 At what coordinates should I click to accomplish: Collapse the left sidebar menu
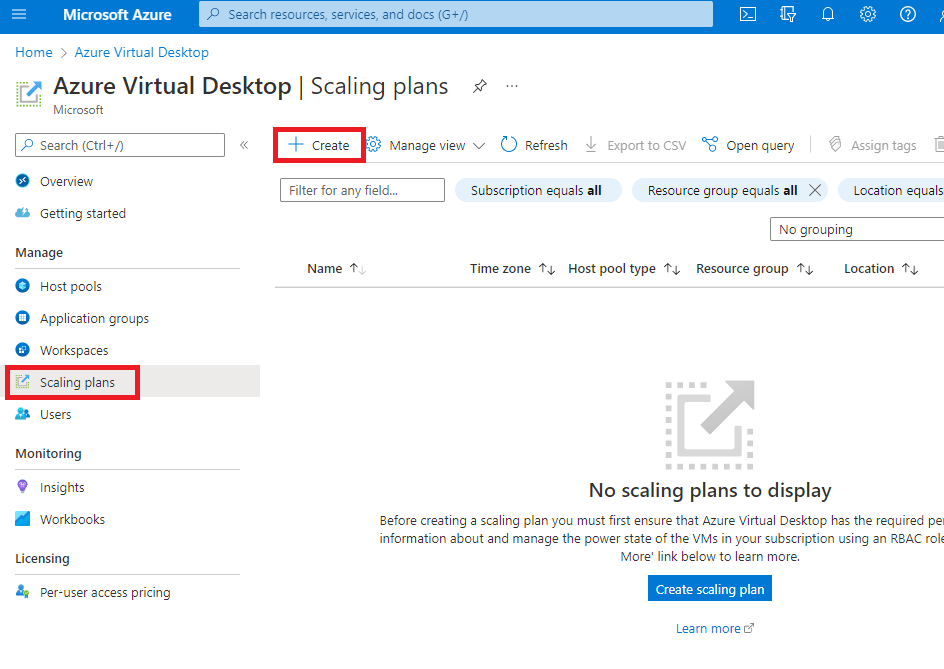click(x=244, y=145)
